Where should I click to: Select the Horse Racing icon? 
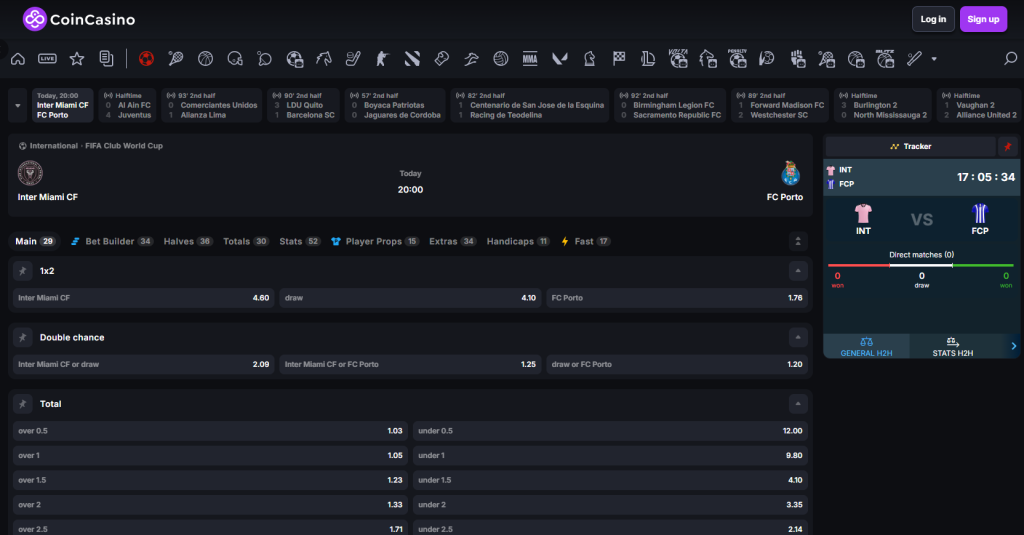(x=324, y=59)
